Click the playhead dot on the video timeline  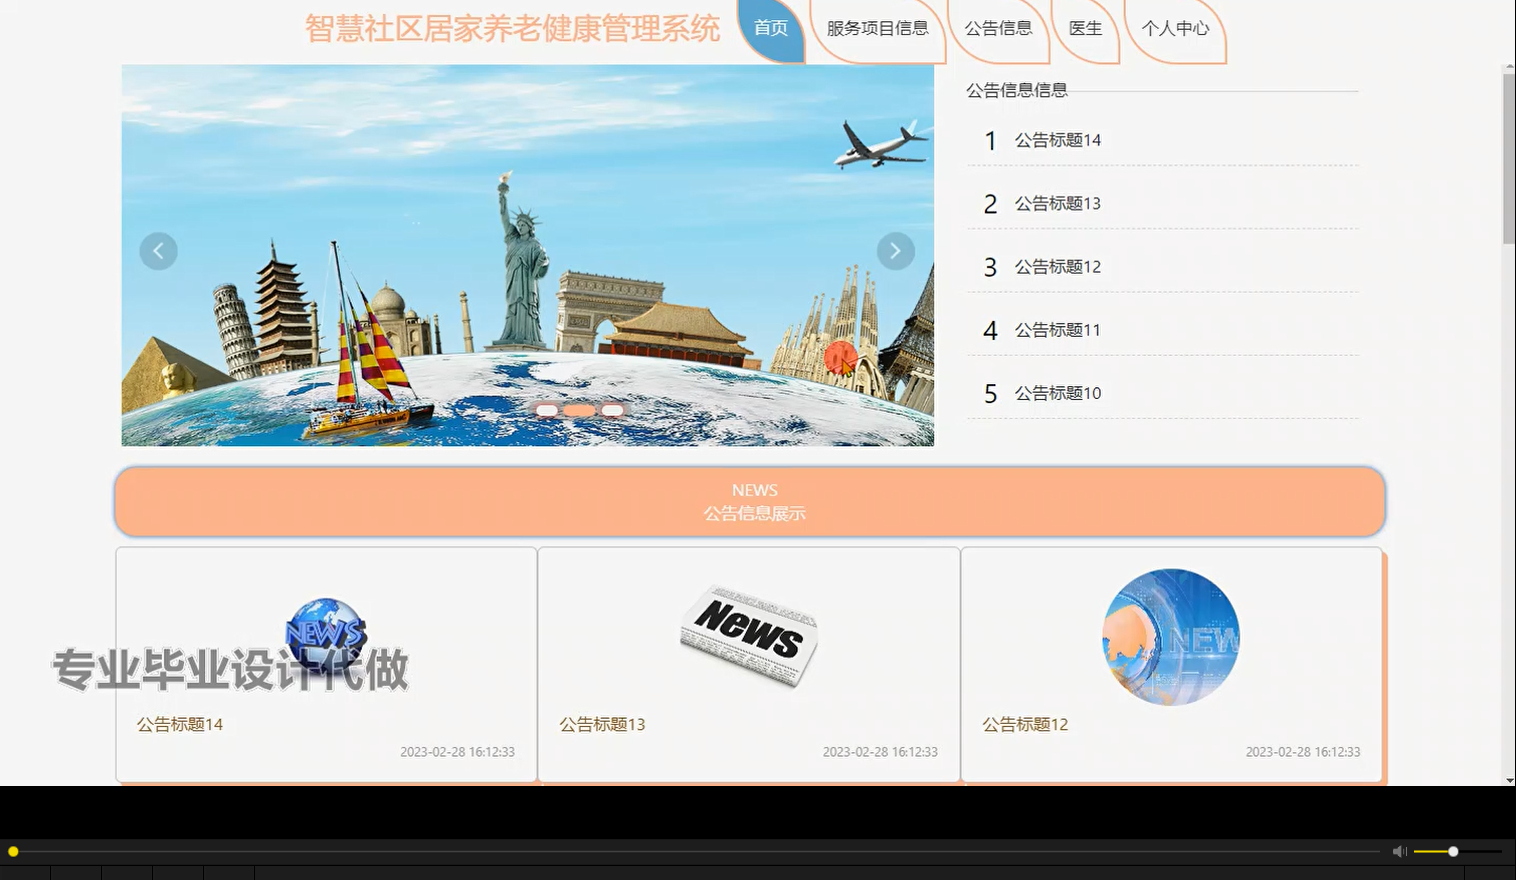point(14,851)
